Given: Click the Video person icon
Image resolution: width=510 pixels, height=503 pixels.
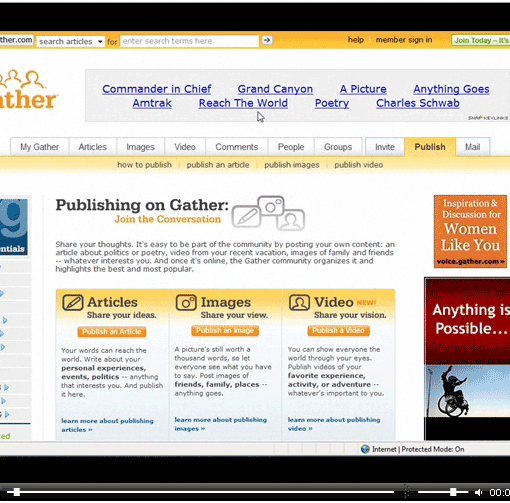Looking at the screenshot, I should point(299,302).
